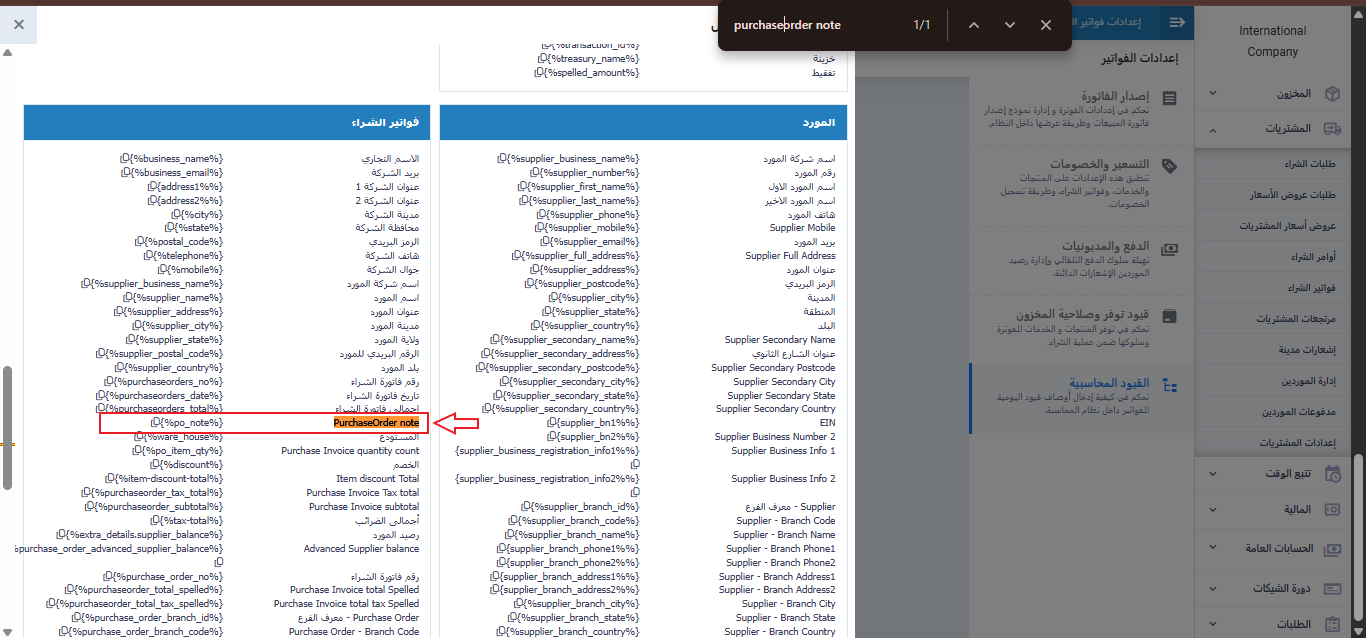The width and height of the screenshot is (1366, 638).
Task: Click the accounting entries (القيود المحاسبية) settings icon
Action: 1170,386
